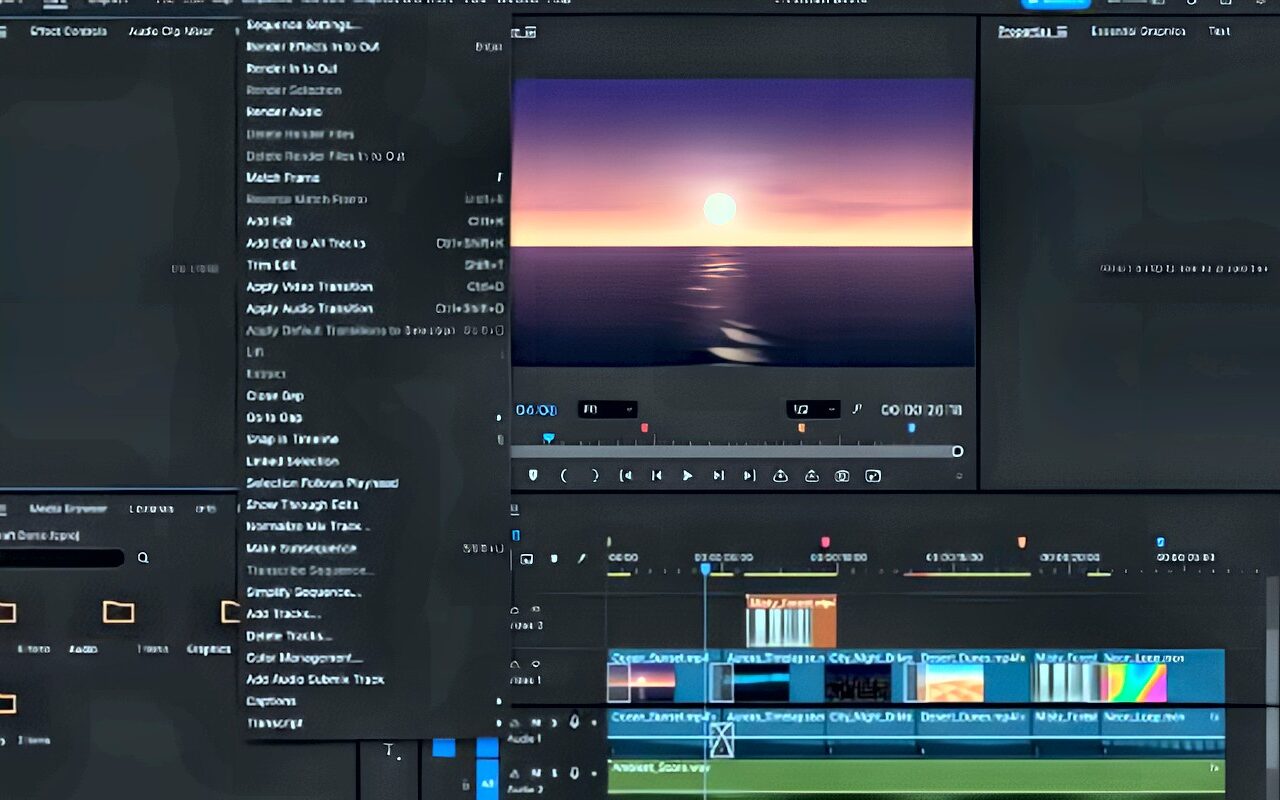
Task: Click the Project panel search magnifier icon
Action: coord(143,558)
